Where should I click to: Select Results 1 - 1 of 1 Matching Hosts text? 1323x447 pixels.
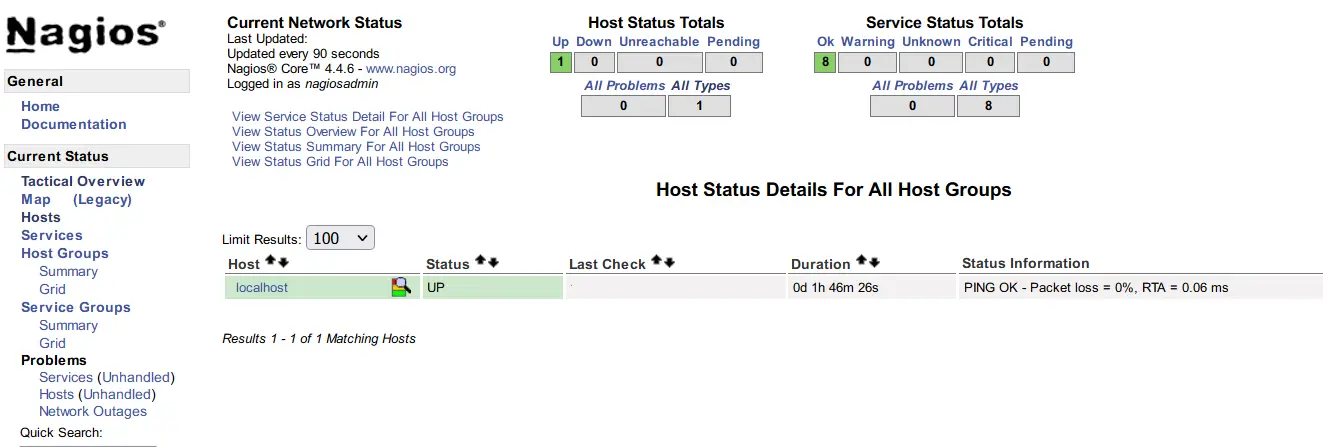[x=319, y=339]
